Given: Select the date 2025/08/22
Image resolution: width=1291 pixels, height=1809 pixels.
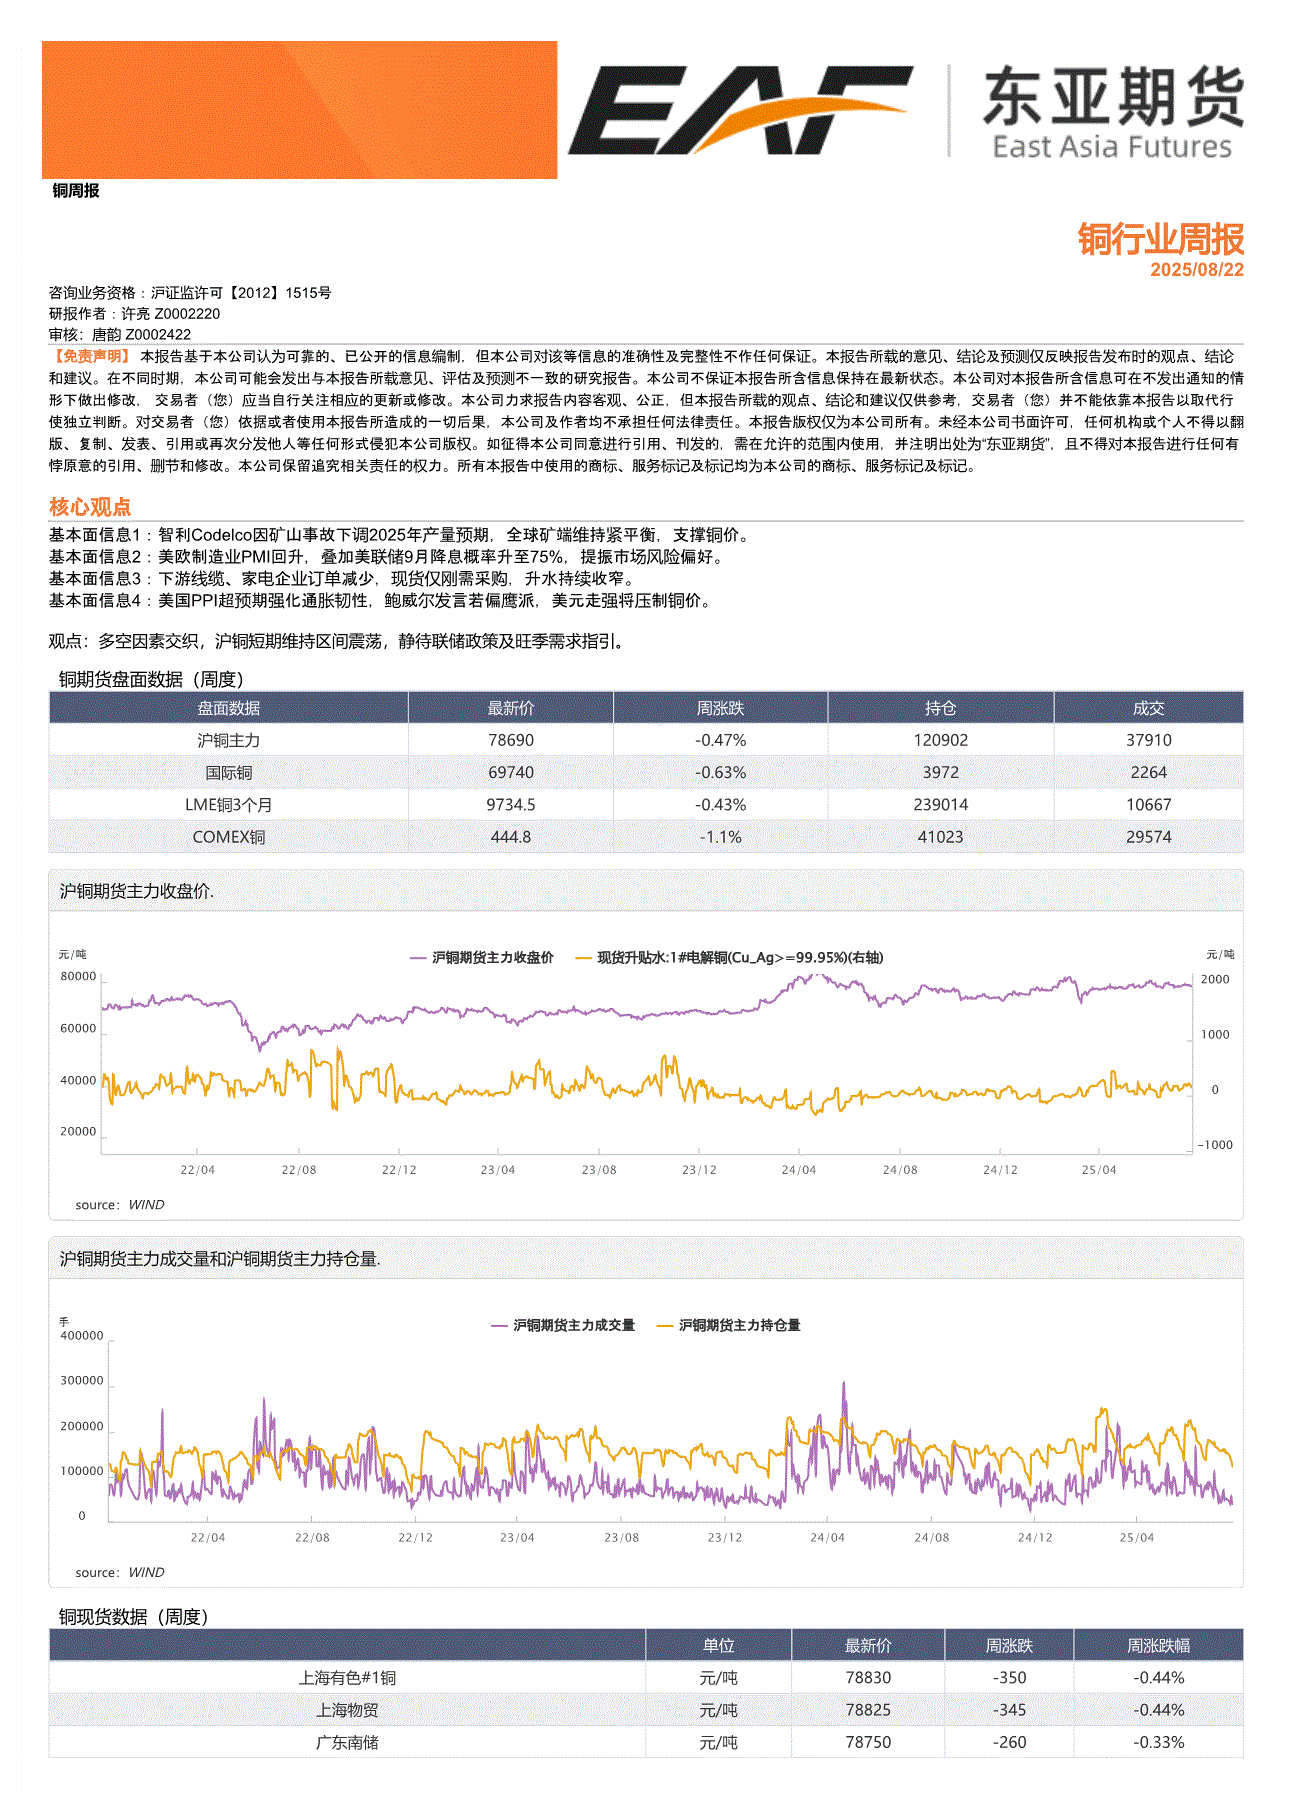Looking at the screenshot, I should point(1197,270).
